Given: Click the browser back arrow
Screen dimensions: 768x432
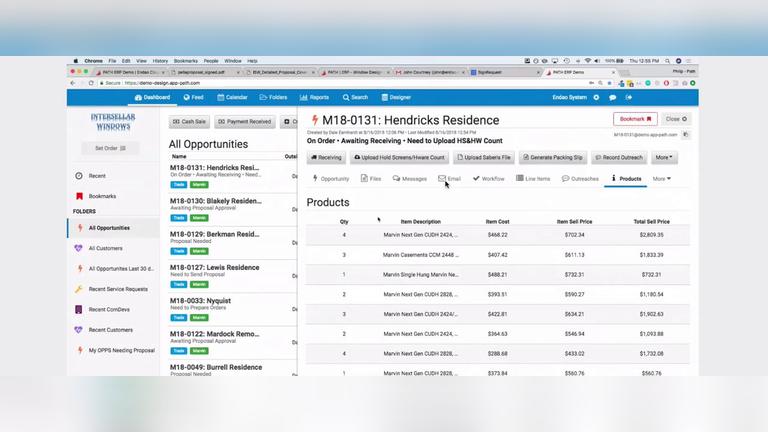Looking at the screenshot, I should coord(72,83).
